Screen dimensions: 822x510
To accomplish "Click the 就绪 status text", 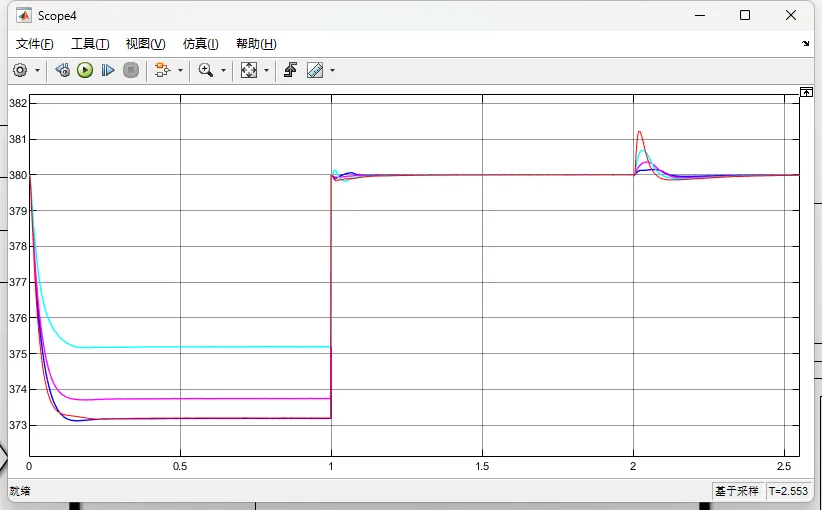I will (20, 491).
